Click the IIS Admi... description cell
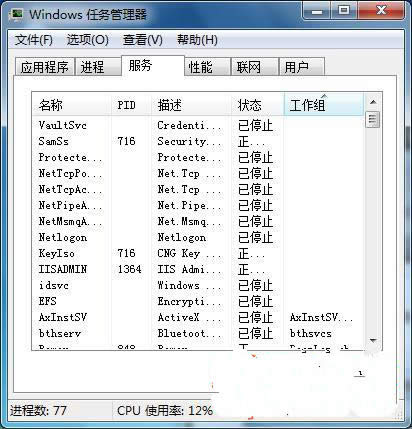This screenshot has height=429, width=412. click(189, 269)
